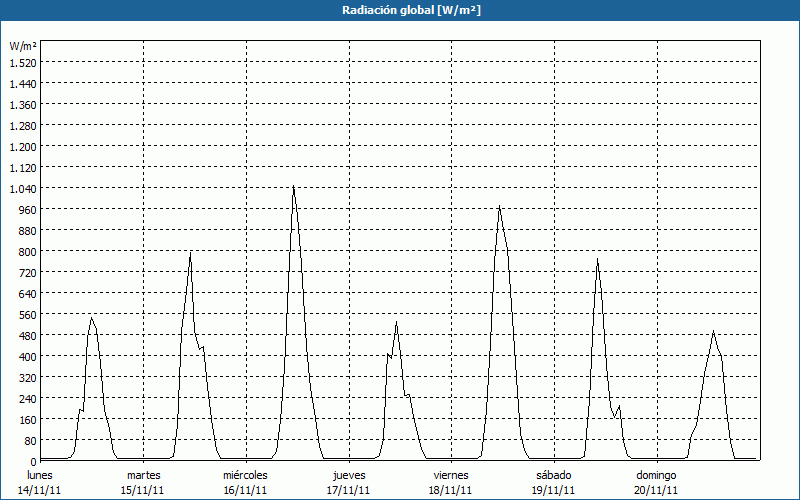The image size is (800, 500).
Task: Select the 1.040 y-axis value
Action: pyautogui.click(x=23, y=189)
